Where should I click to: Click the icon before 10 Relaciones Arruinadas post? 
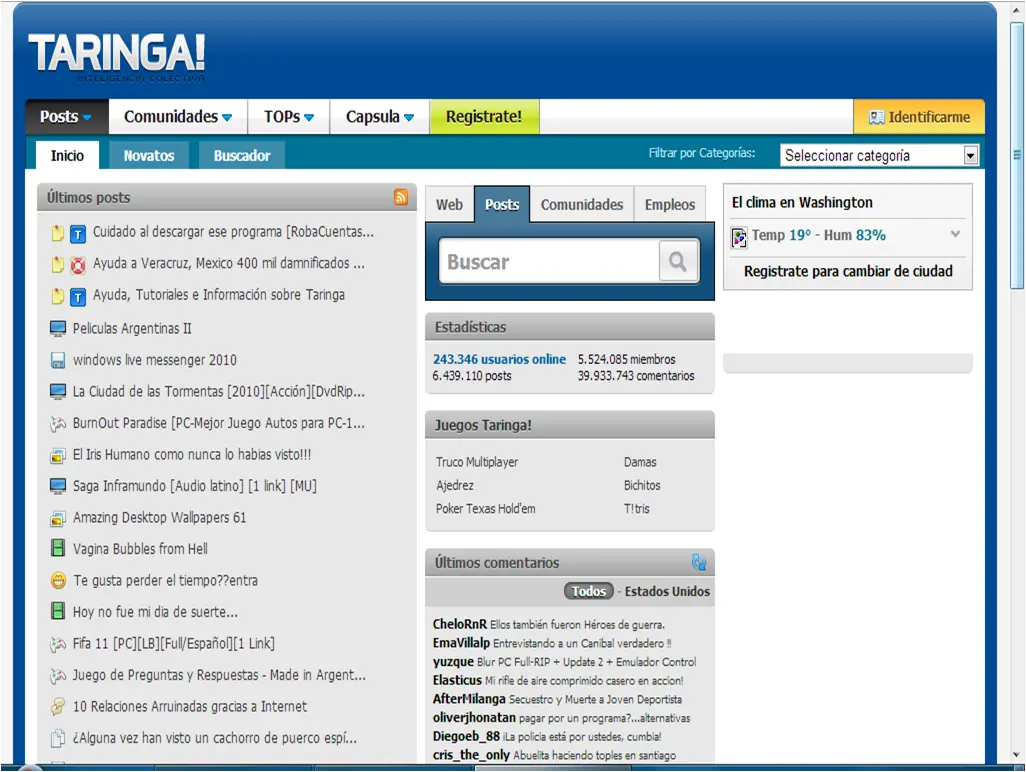point(58,707)
